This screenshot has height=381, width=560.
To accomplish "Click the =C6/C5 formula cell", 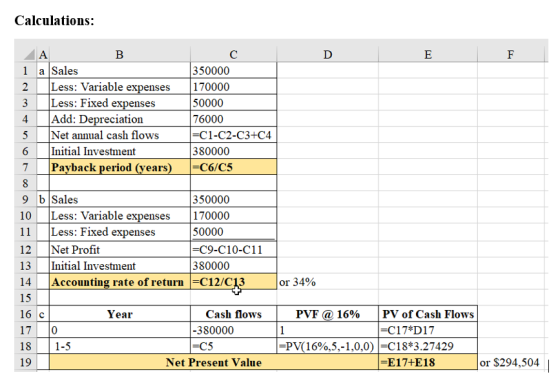I will coord(234,167).
